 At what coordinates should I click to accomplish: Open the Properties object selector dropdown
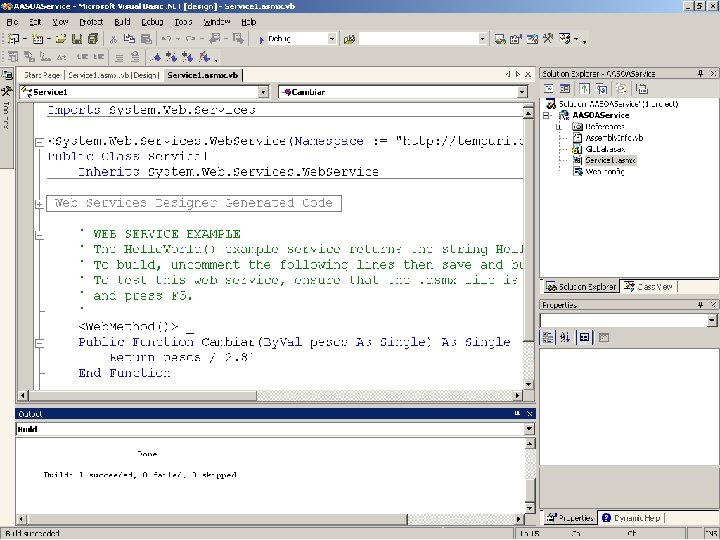point(712,320)
